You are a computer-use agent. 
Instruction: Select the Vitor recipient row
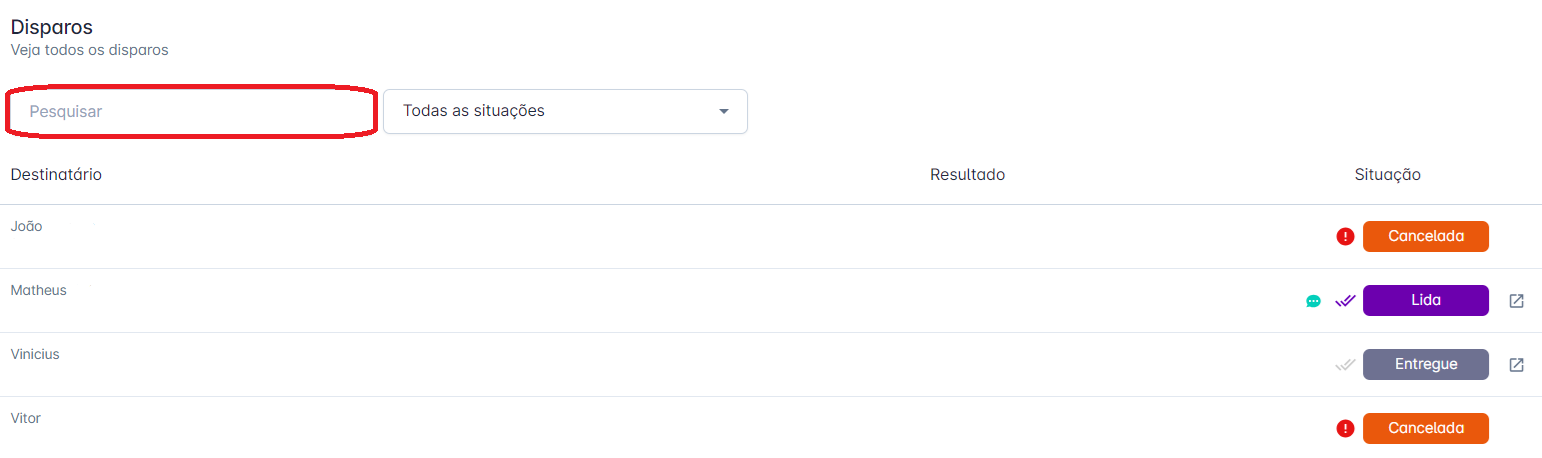(26, 419)
